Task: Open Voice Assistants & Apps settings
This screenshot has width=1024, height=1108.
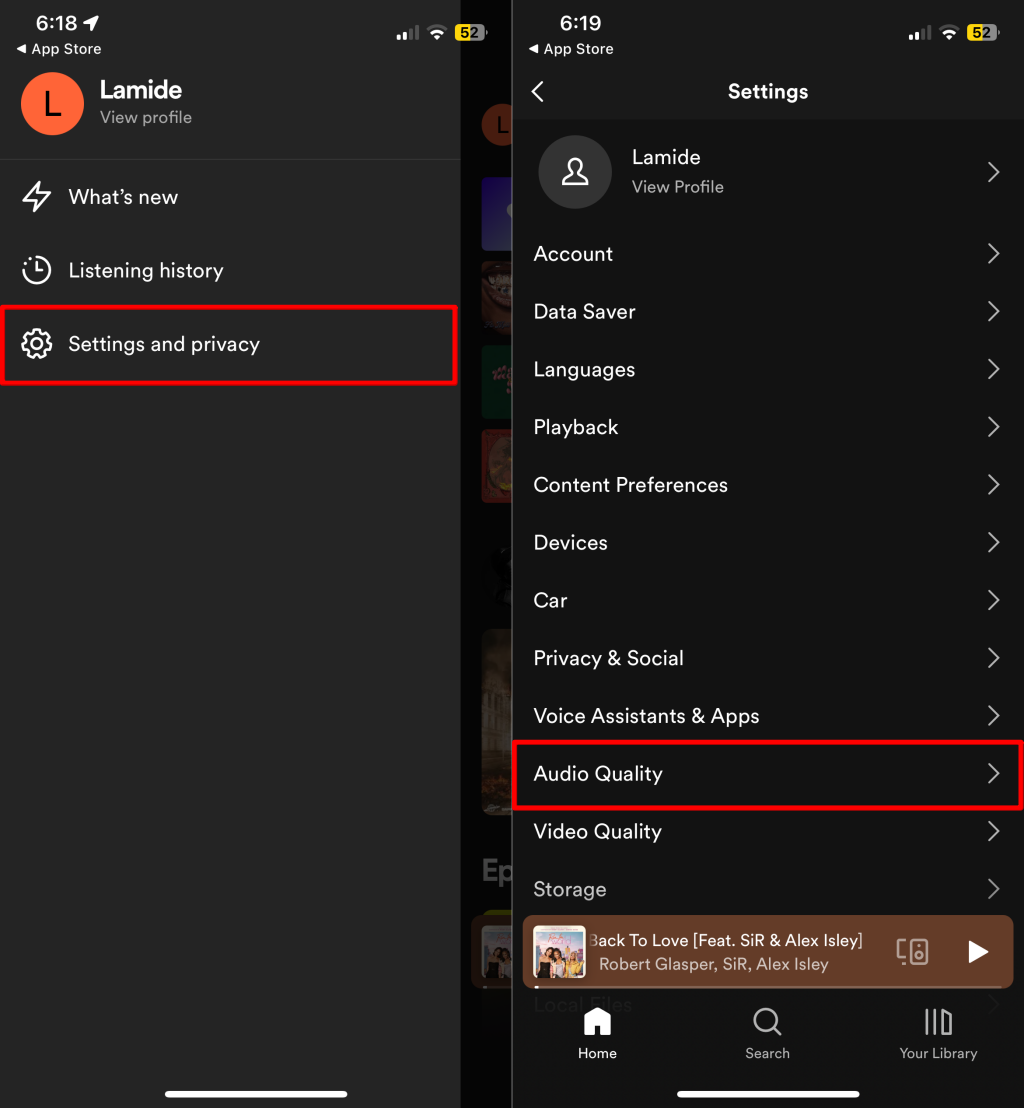Action: [x=767, y=716]
